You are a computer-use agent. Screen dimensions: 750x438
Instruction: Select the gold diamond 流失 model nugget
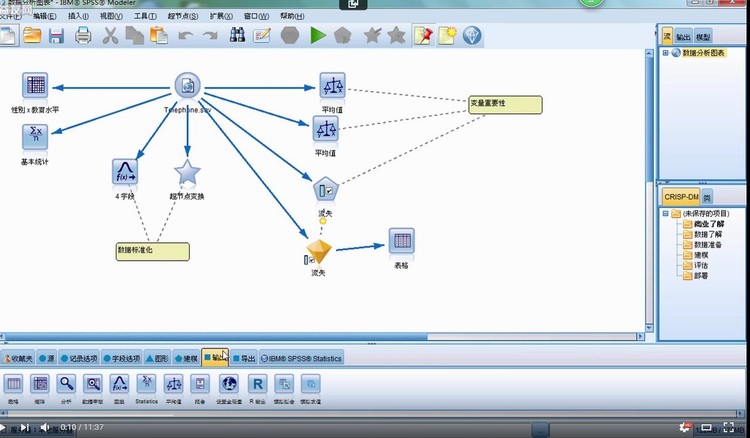(x=319, y=252)
